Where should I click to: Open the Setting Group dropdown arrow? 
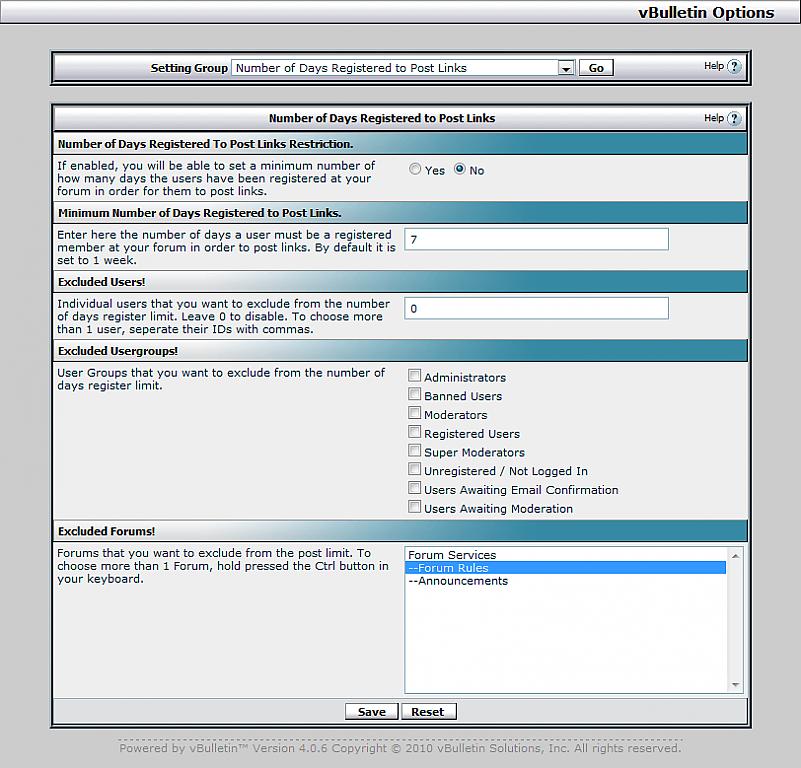click(566, 68)
